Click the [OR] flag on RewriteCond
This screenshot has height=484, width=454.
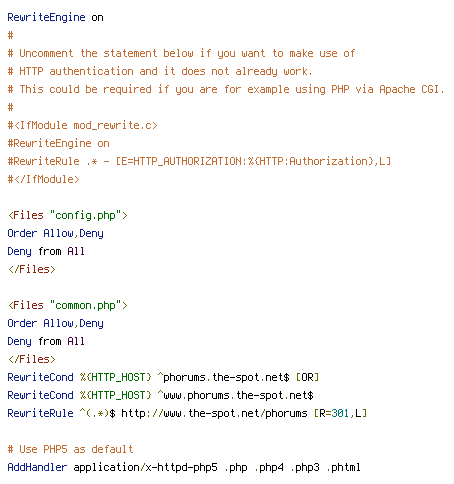(x=307, y=377)
